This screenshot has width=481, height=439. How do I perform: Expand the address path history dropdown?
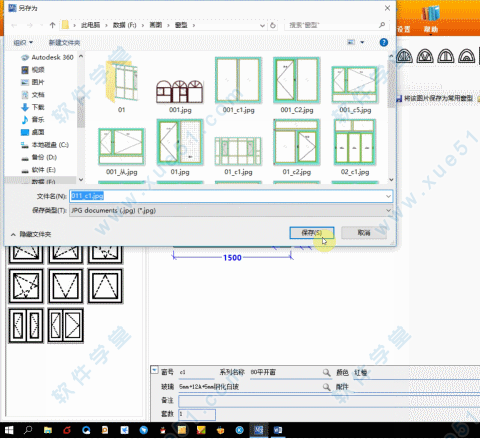pyautogui.click(x=262, y=26)
